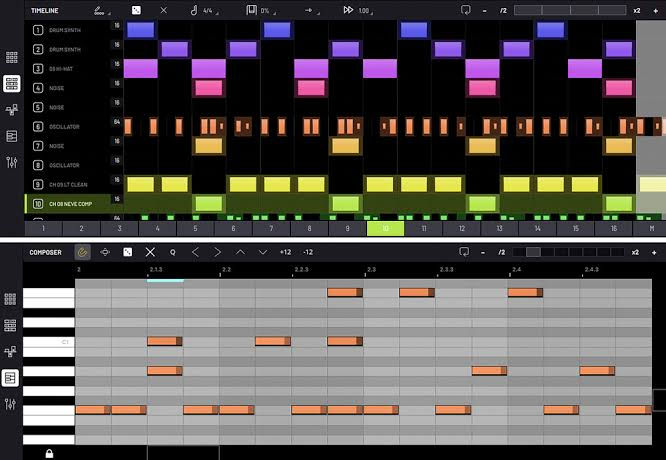666x460 pixels.
Task: Select the CH 09 LT Clean track label
Action: pos(68,185)
